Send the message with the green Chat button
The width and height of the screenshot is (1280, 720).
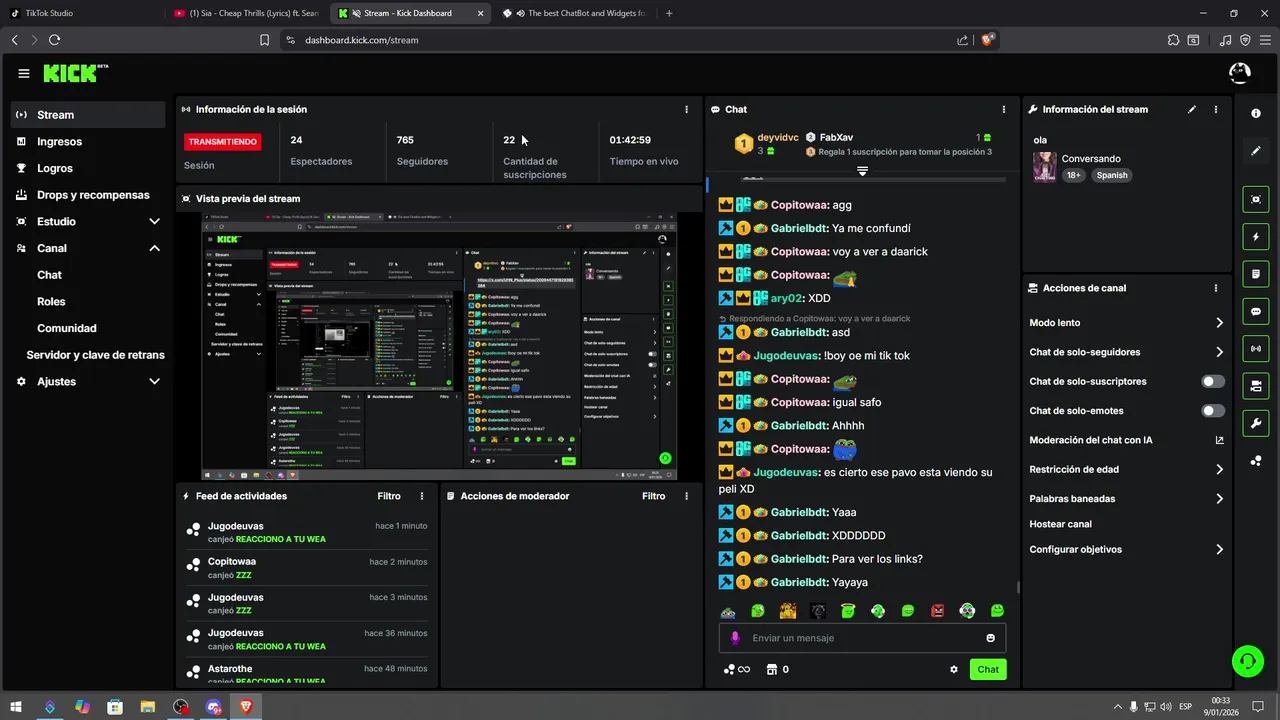pos(988,670)
